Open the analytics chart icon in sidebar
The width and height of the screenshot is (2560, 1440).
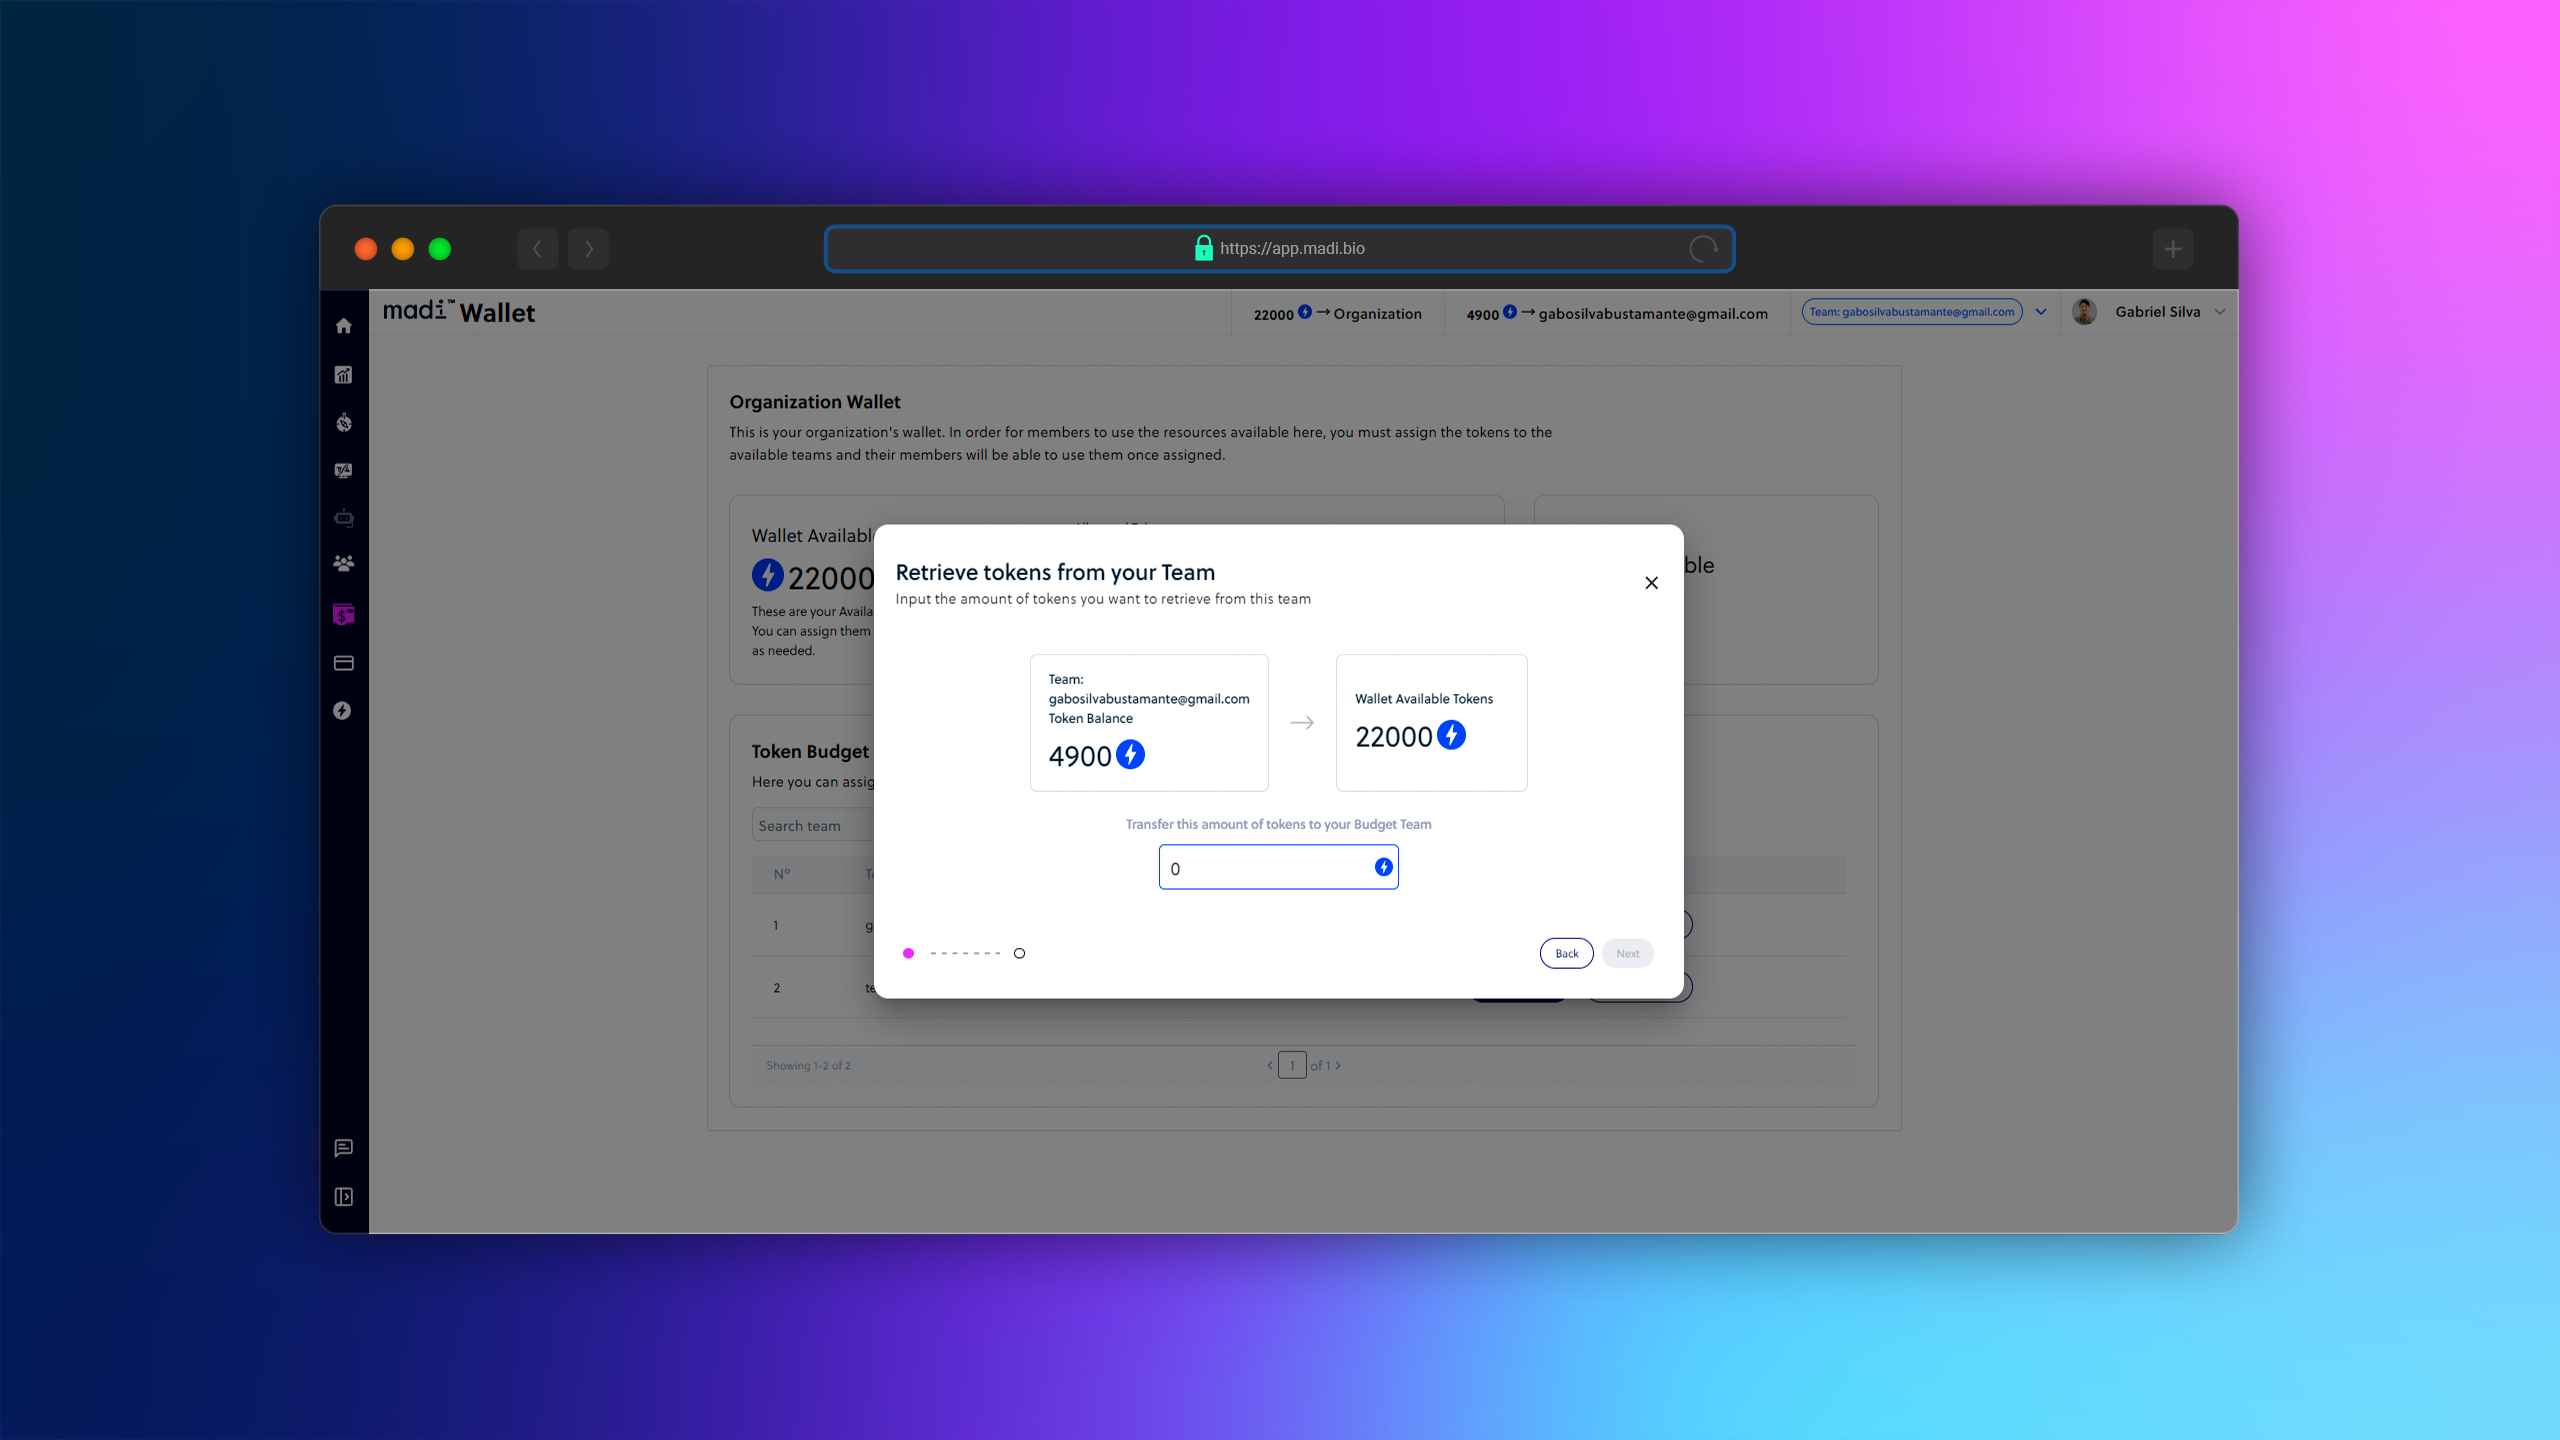[343, 375]
